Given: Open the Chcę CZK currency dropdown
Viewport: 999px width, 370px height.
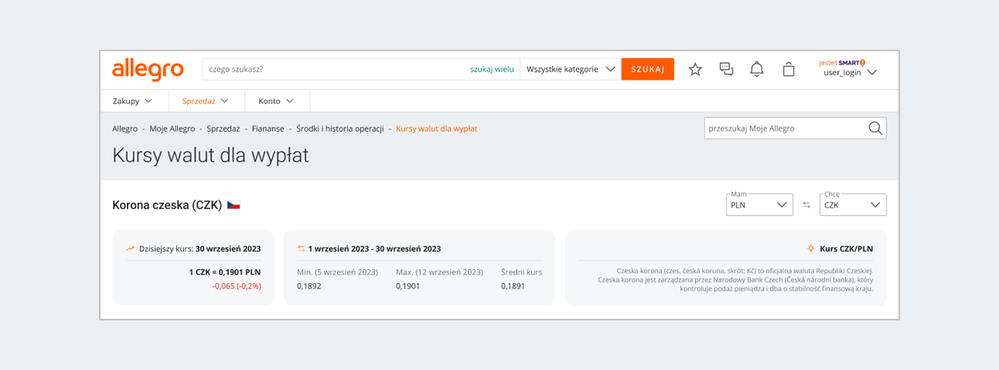Looking at the screenshot, I should pos(852,205).
